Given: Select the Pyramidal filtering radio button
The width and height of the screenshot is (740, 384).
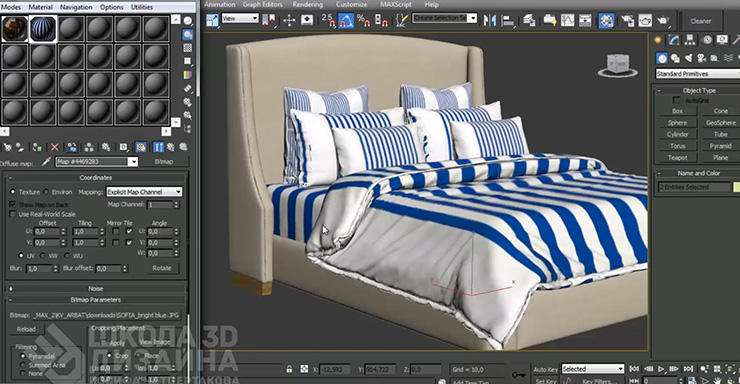Looking at the screenshot, I should pos(23,356).
